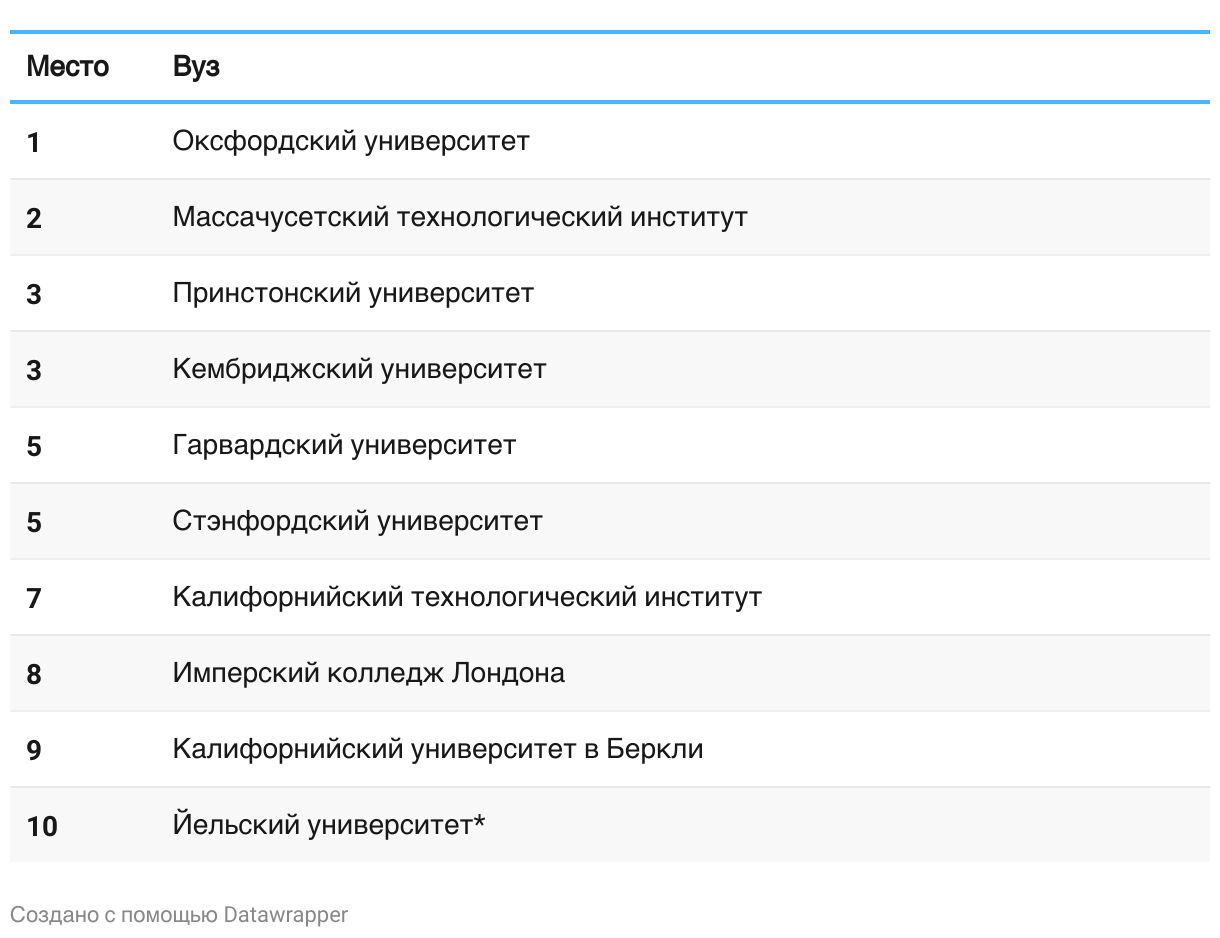Select Гарвардский университет in the list
Screen dimensions: 1220x938
(x=344, y=445)
